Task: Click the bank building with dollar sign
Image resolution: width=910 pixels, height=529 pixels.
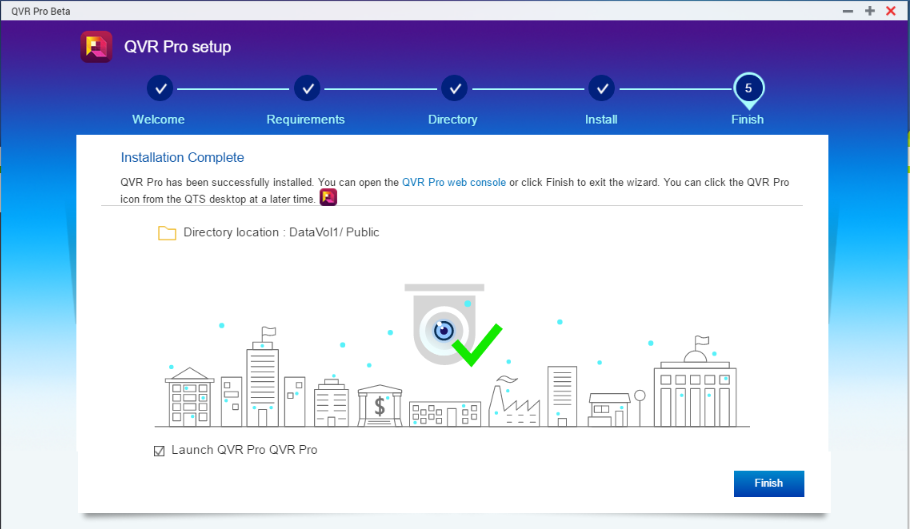Action: [379, 406]
